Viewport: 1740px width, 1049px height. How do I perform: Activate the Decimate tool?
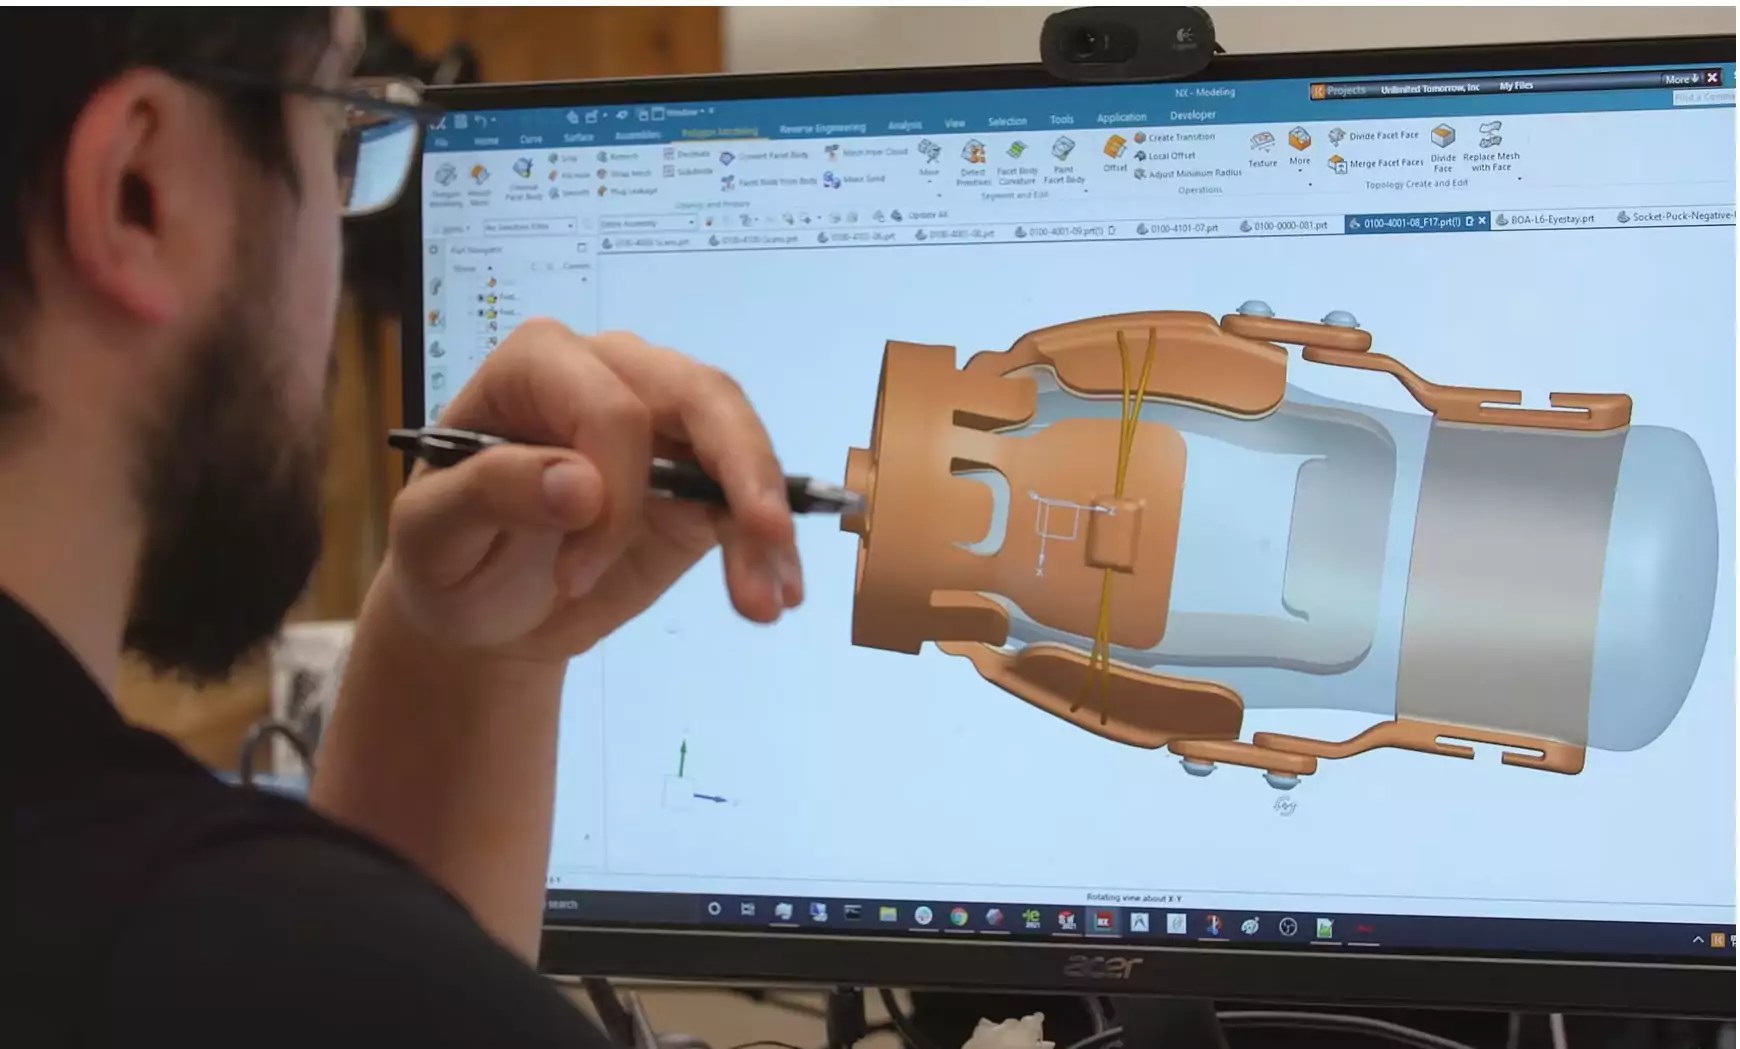pos(693,154)
